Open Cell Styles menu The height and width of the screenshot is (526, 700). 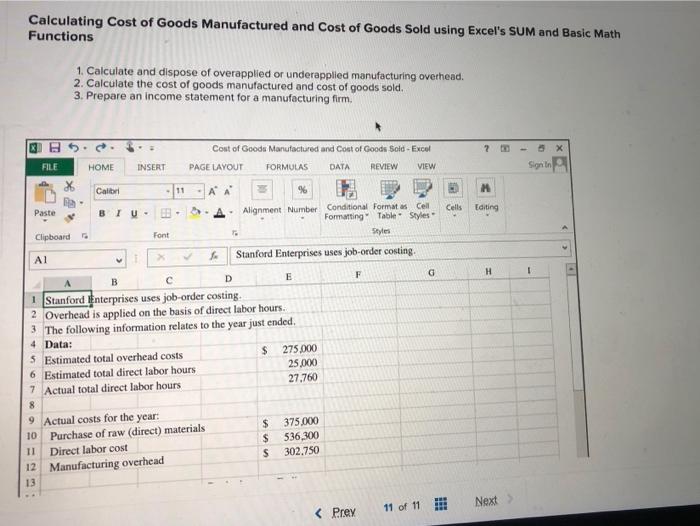[422, 199]
